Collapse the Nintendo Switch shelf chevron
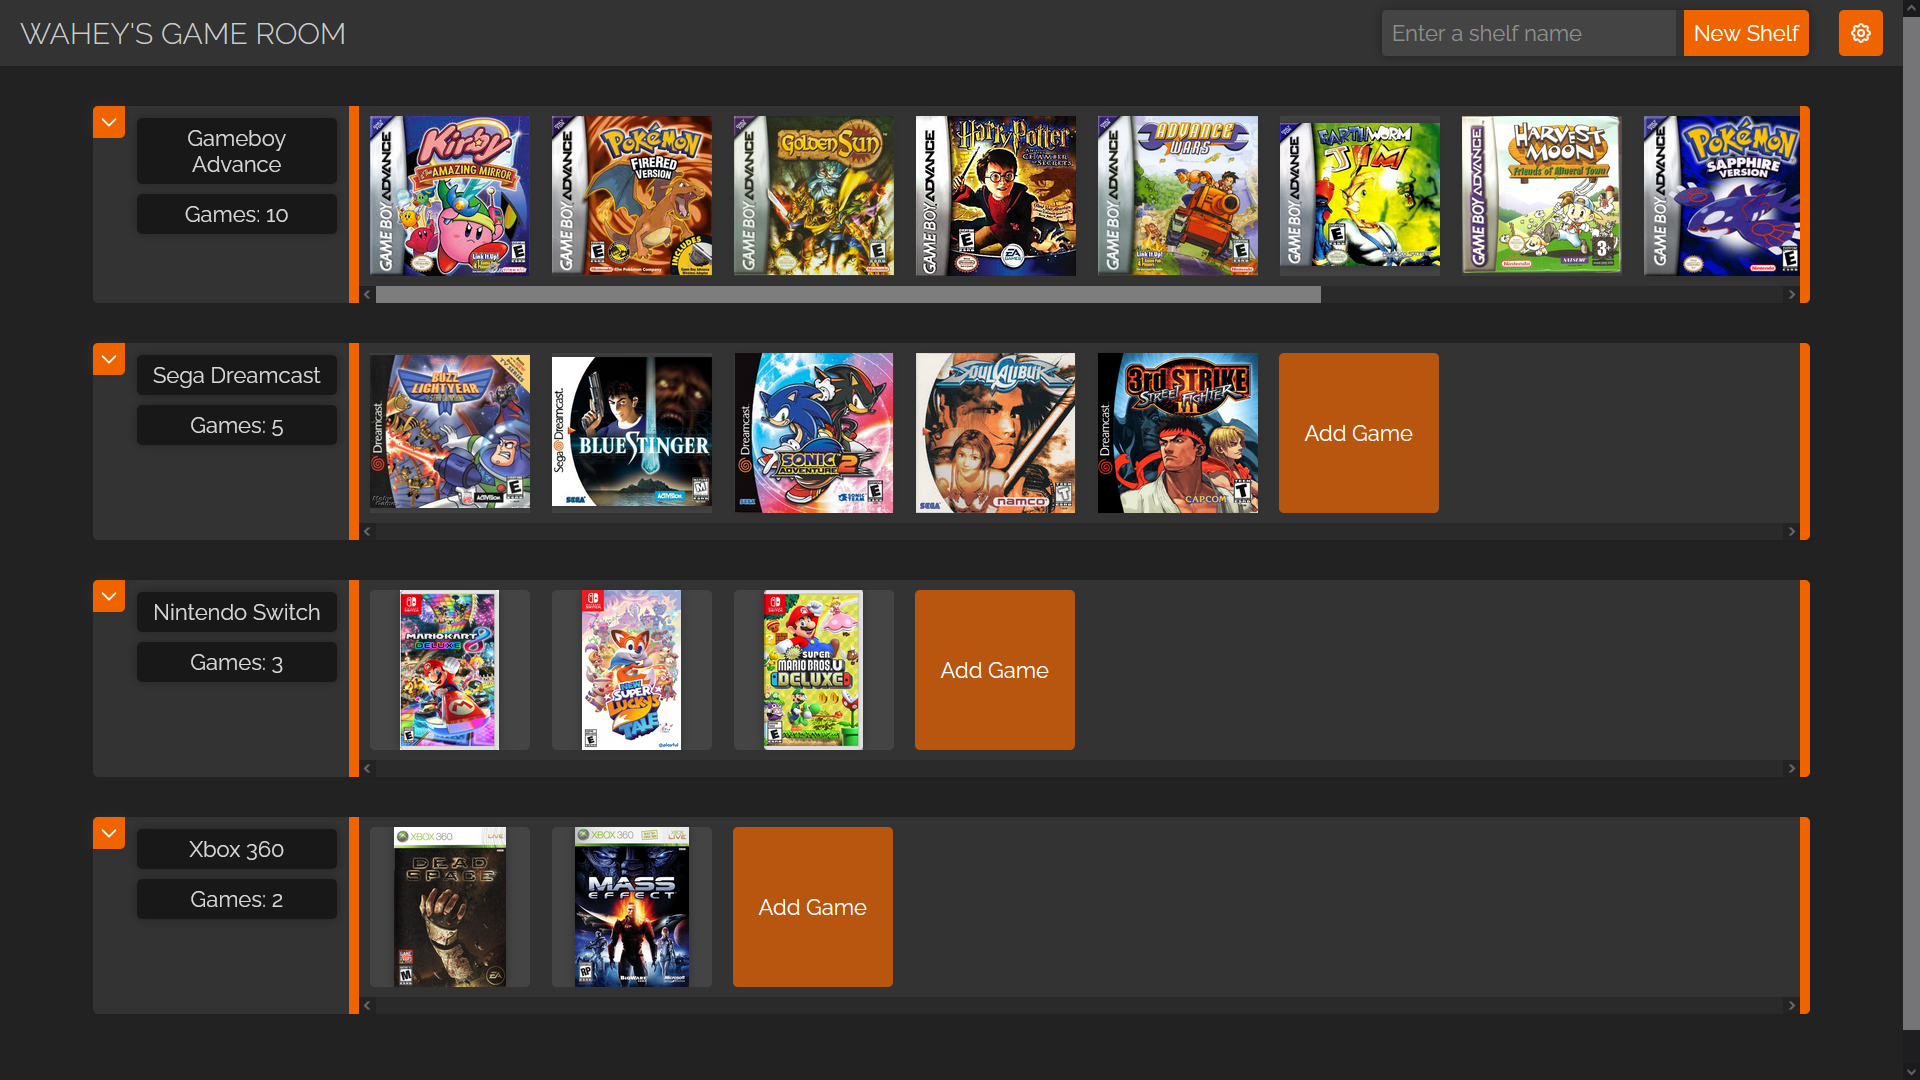1920x1080 pixels. coord(109,596)
